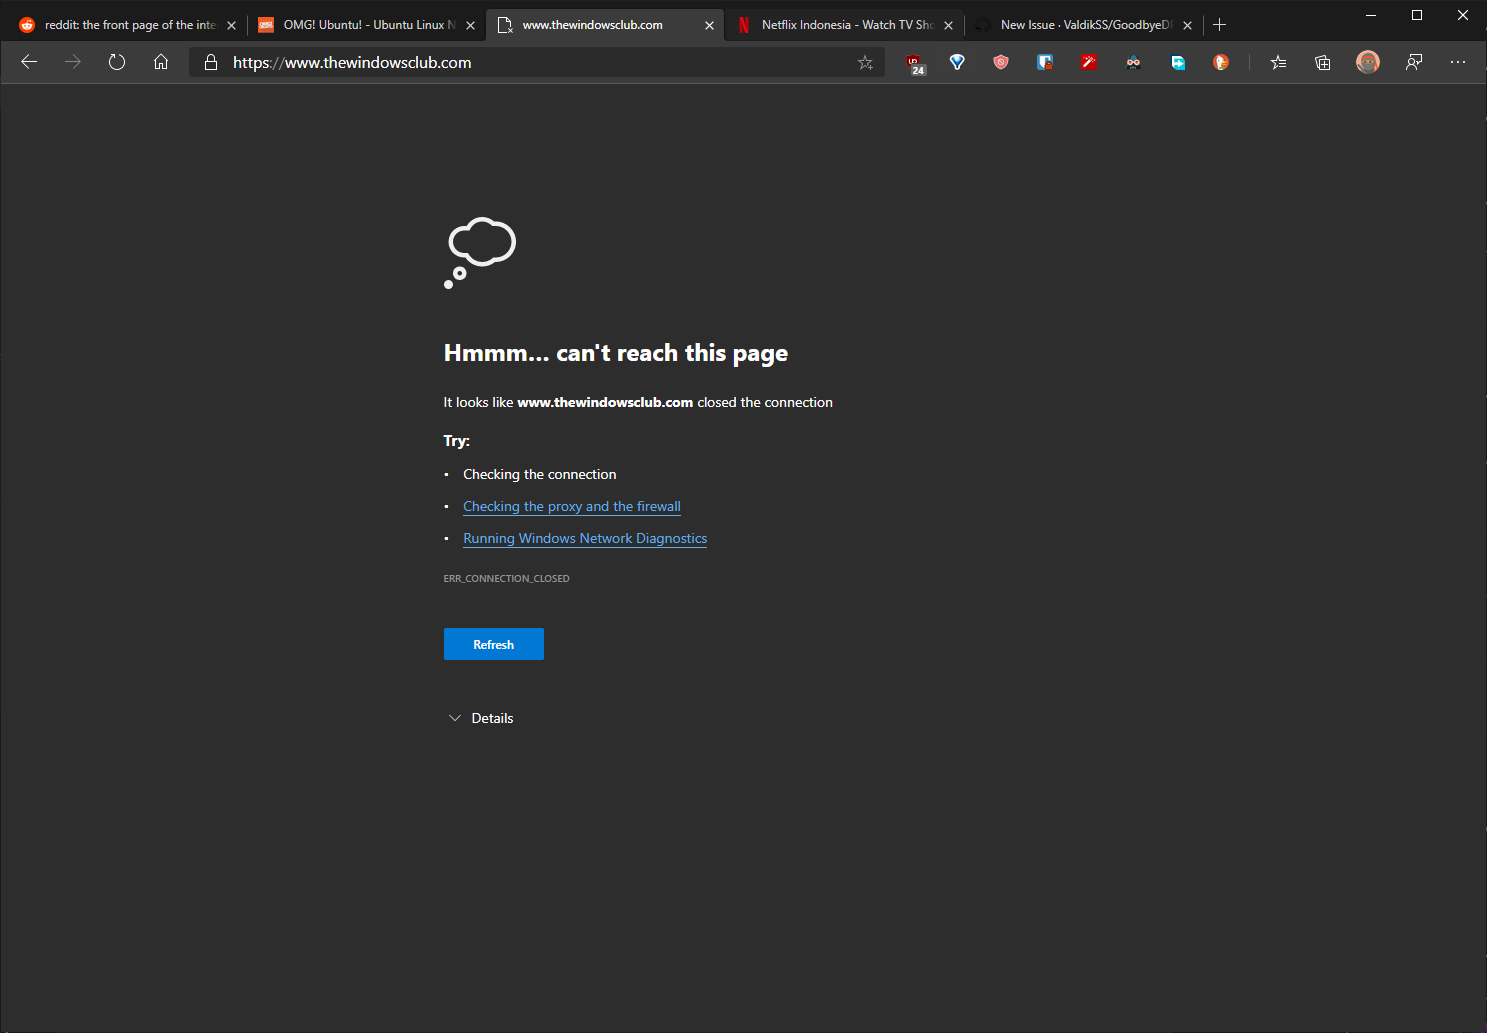
Task: Close the reddit tab
Action: (231, 26)
